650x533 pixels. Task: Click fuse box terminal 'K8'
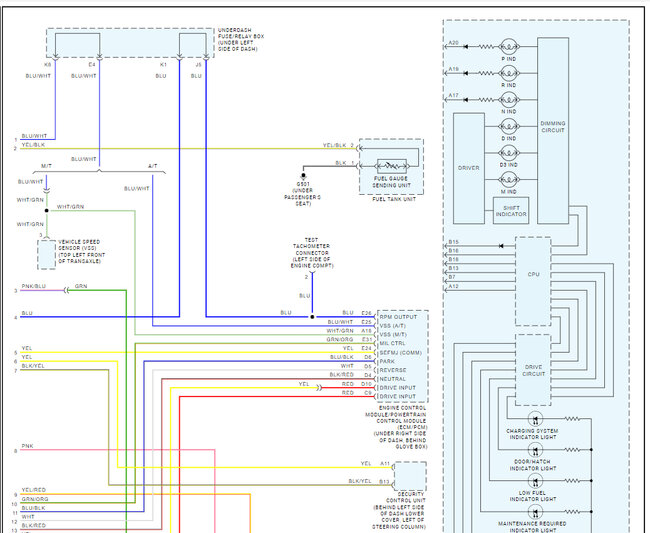(x=47, y=65)
